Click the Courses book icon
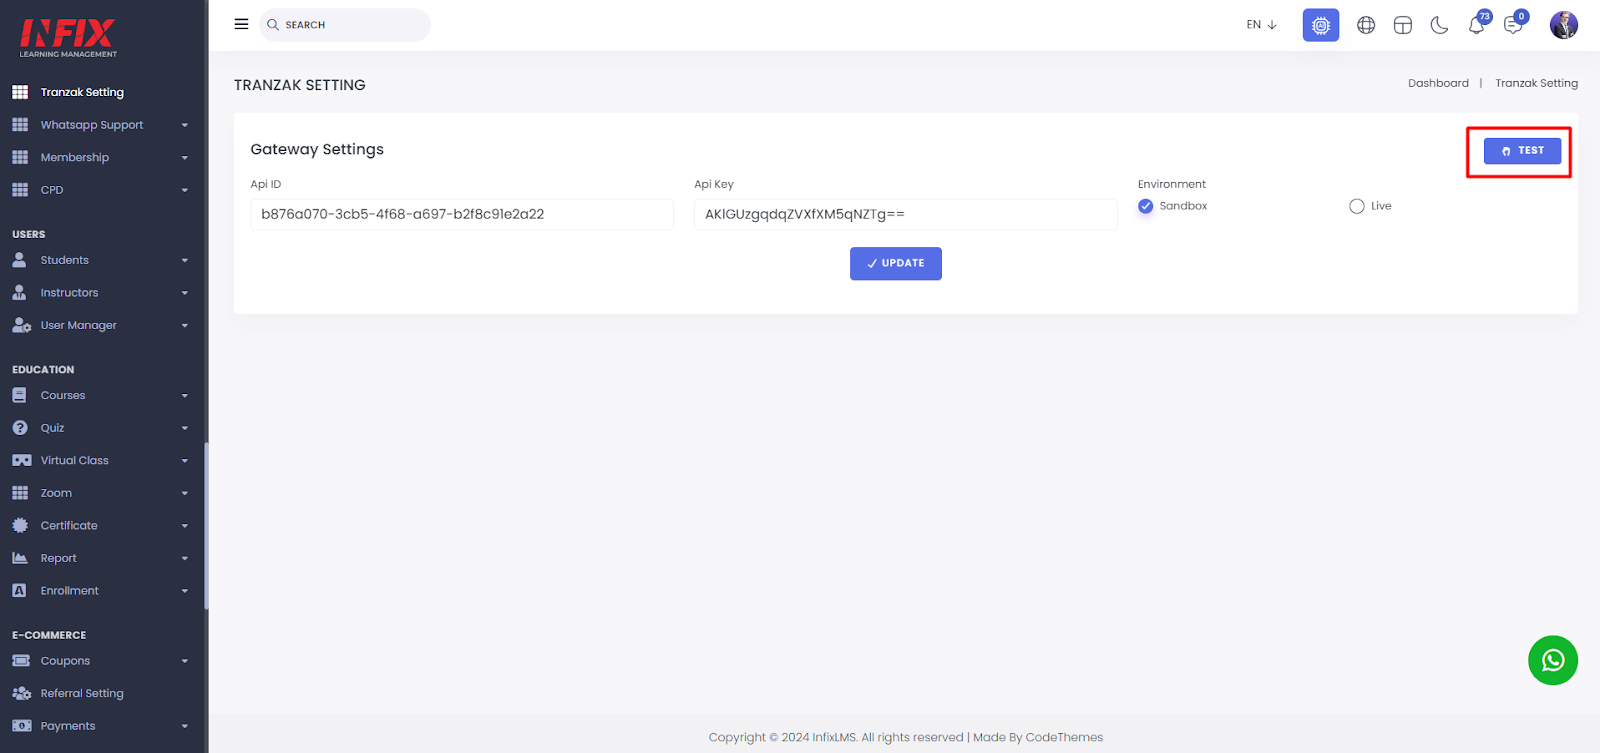Viewport: 1600px width, 753px height. [19, 395]
